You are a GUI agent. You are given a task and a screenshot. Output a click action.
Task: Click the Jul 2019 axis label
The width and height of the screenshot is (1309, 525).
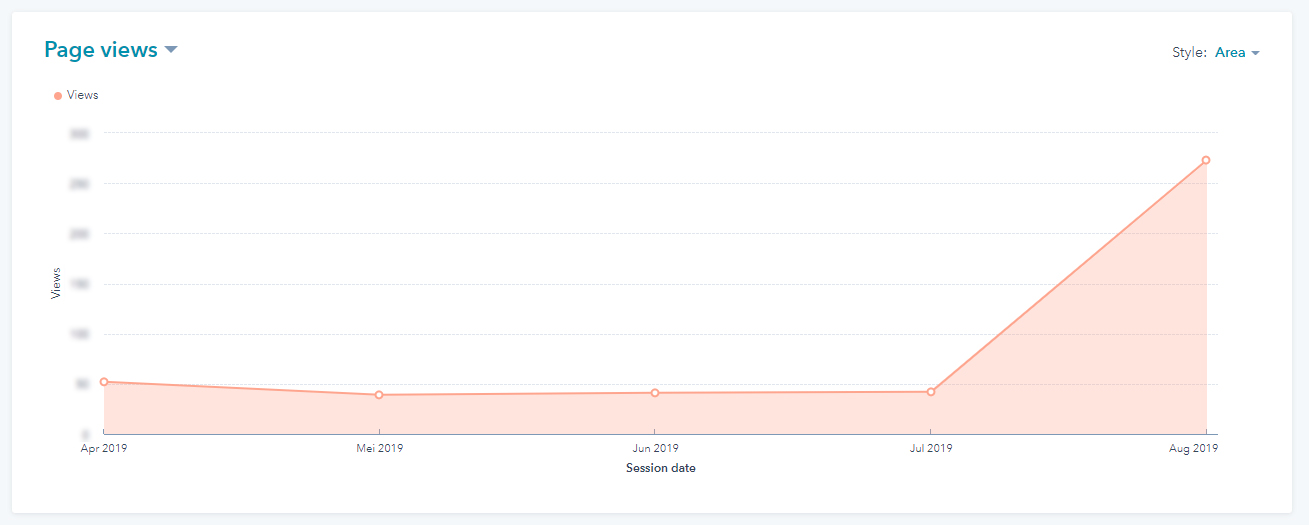tap(931, 448)
